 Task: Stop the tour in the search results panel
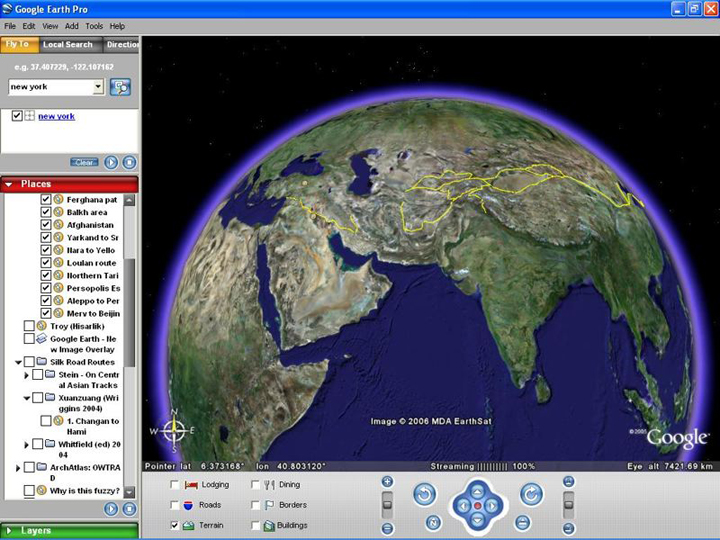129,162
